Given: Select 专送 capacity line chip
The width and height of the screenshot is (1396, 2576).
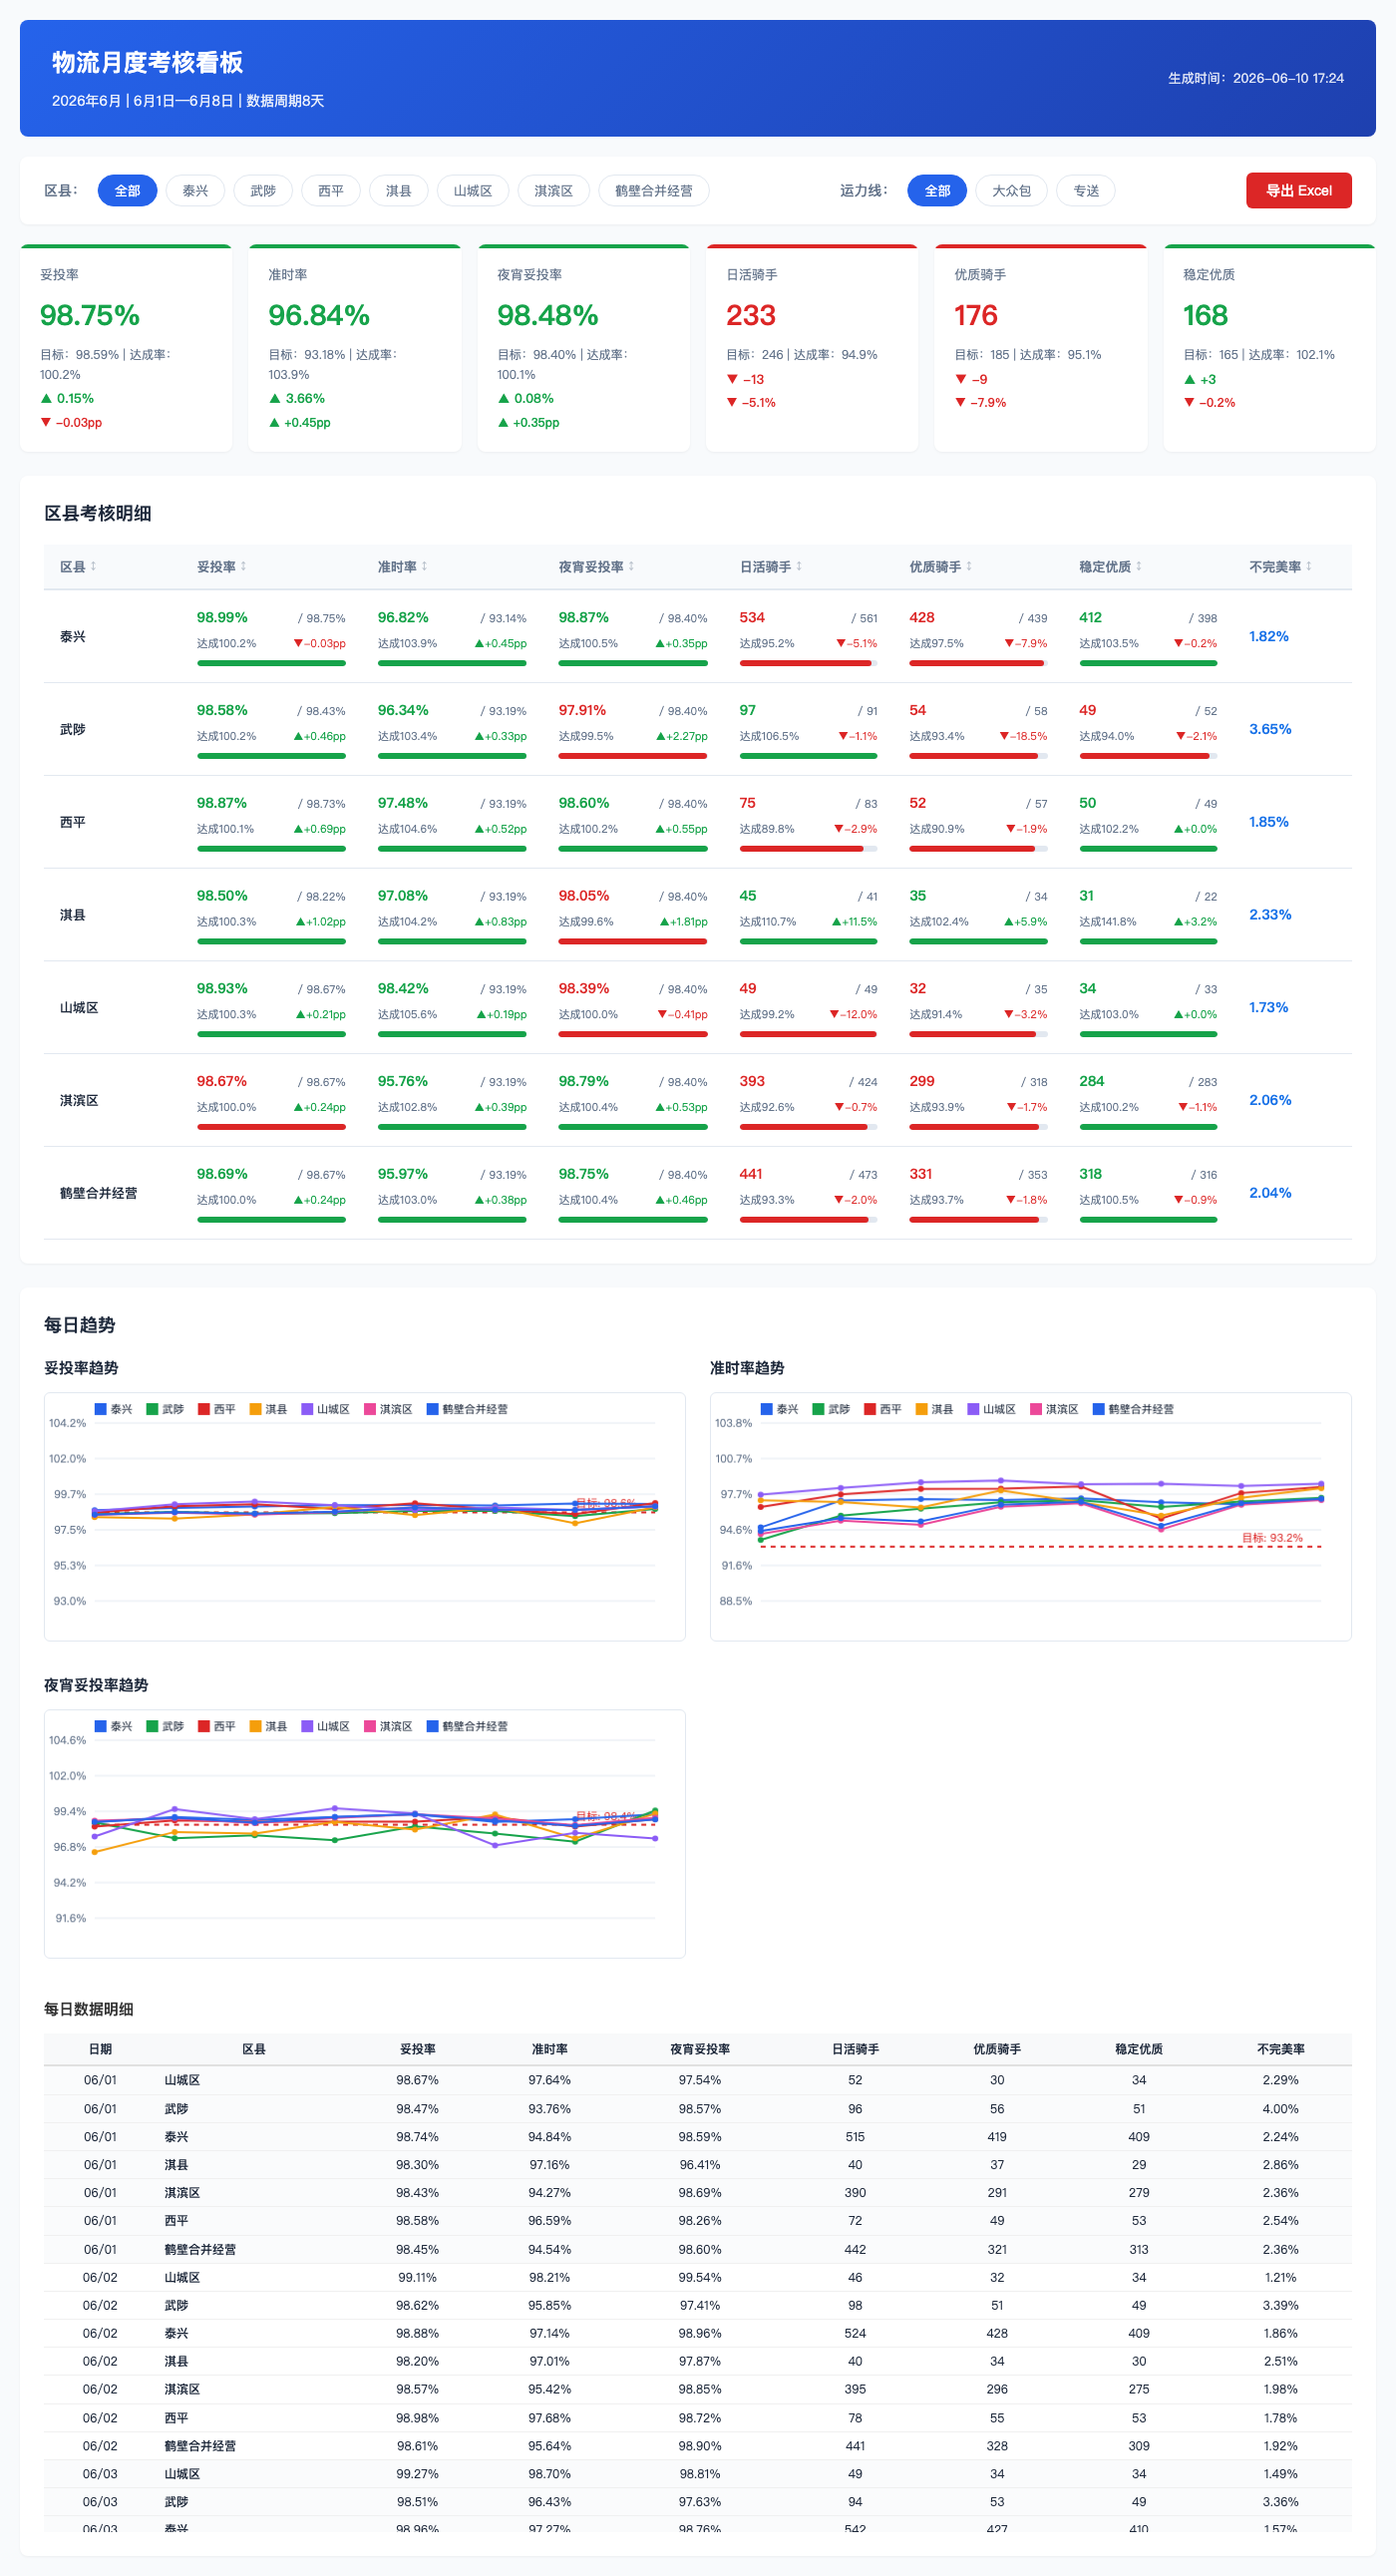Looking at the screenshot, I should pos(1086,191).
